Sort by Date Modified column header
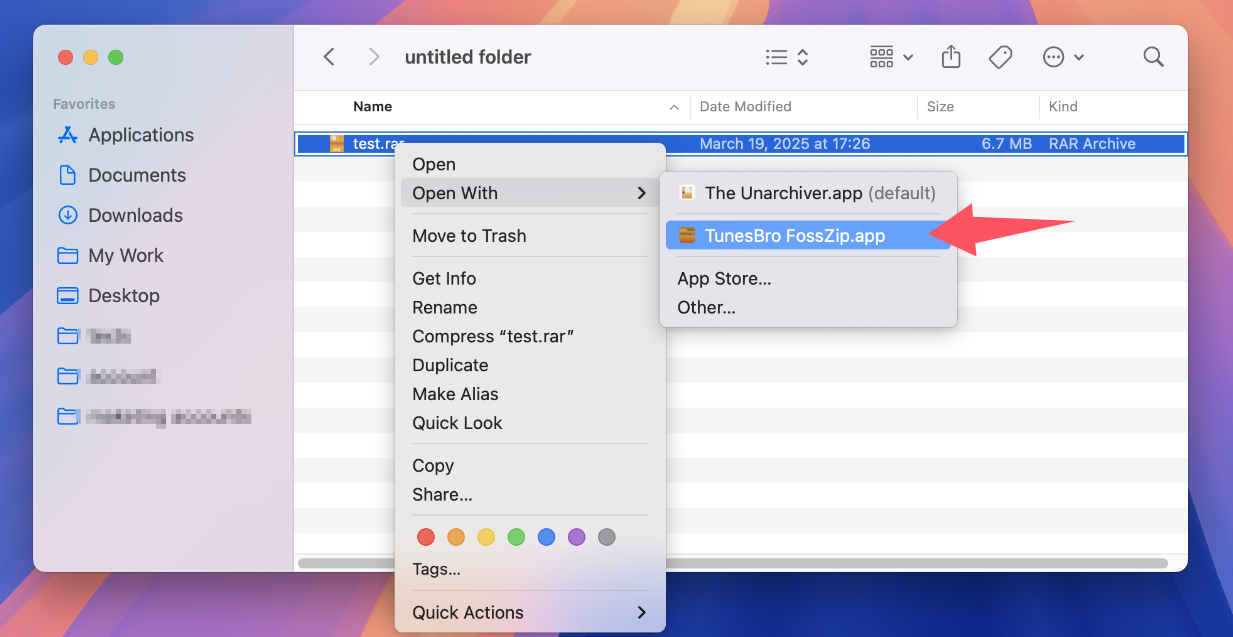Viewport: 1233px width, 637px height. tap(745, 106)
